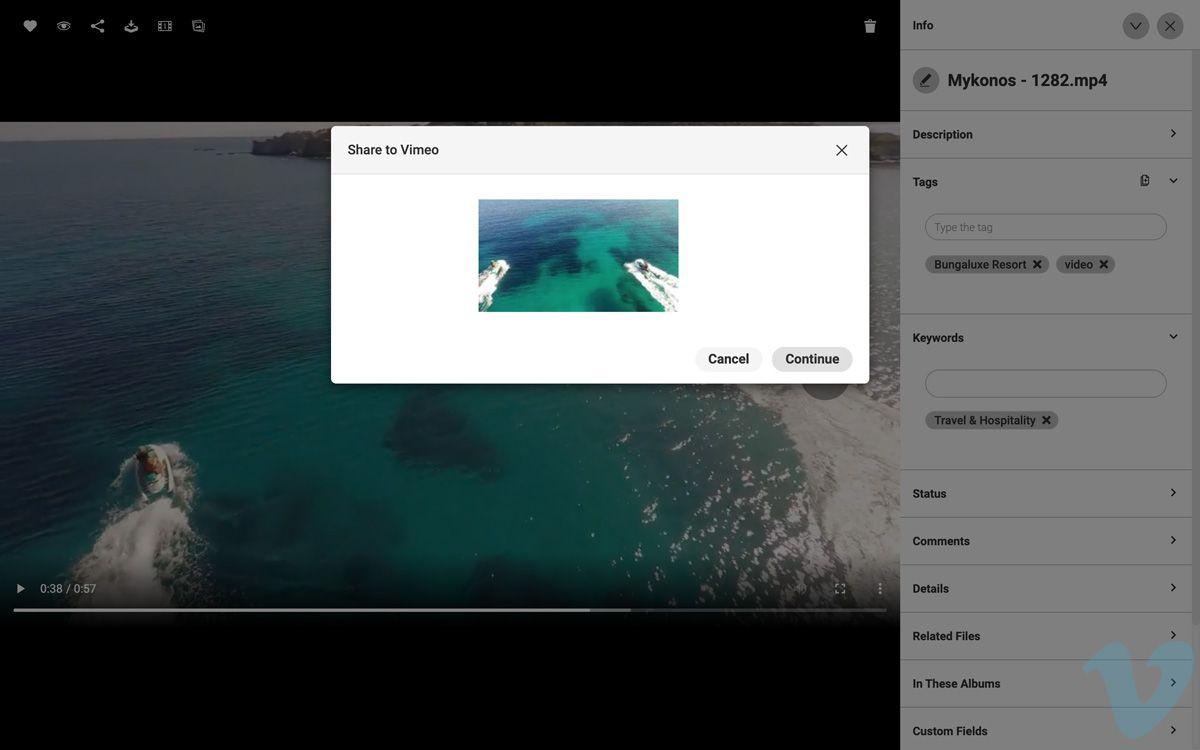Viewport: 1200px width, 750px height.
Task: Collapse the Keywords section chevron
Action: (x=1170, y=334)
